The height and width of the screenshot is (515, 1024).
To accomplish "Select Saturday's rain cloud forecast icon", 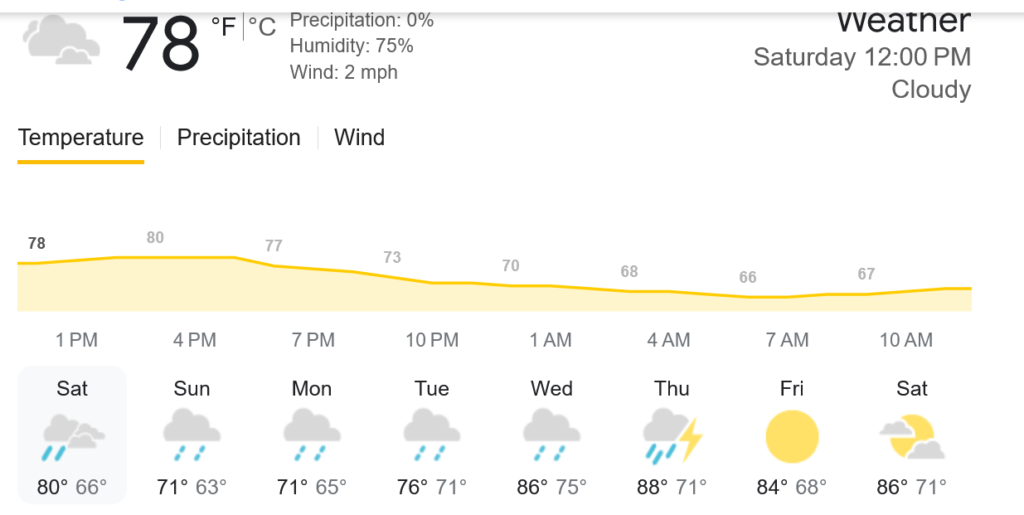I will point(72,437).
